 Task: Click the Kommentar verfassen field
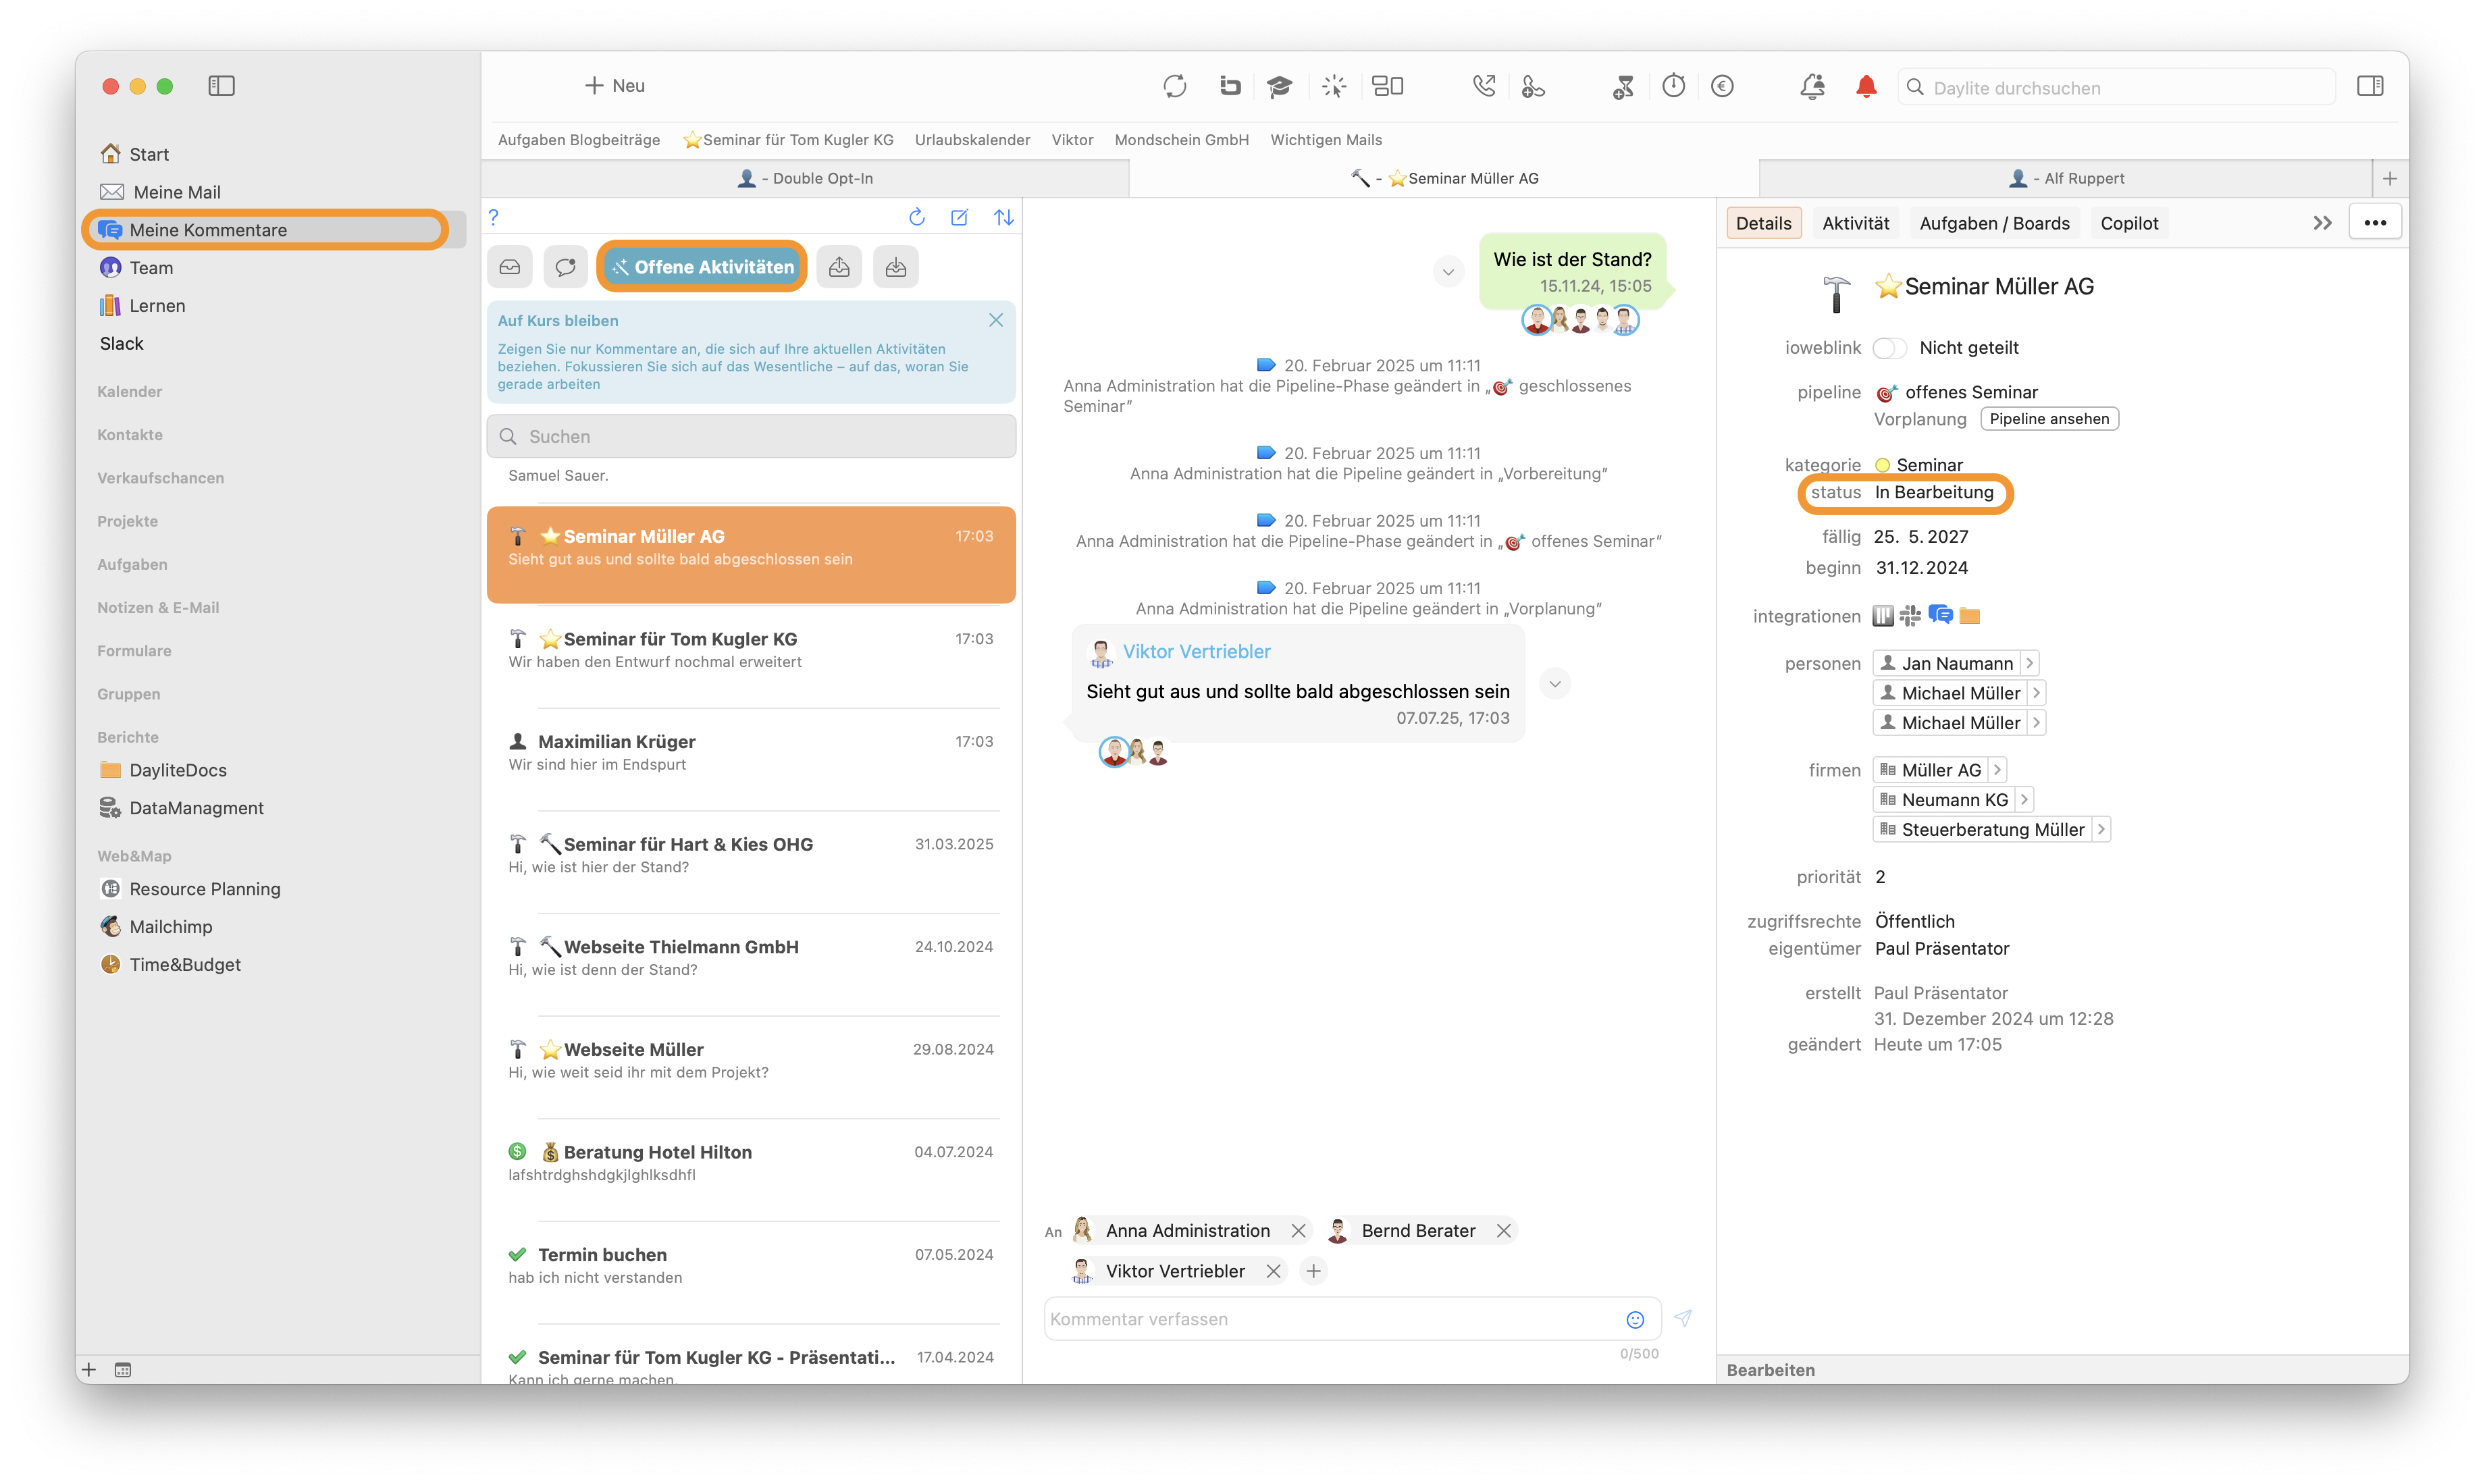coord(1352,1319)
